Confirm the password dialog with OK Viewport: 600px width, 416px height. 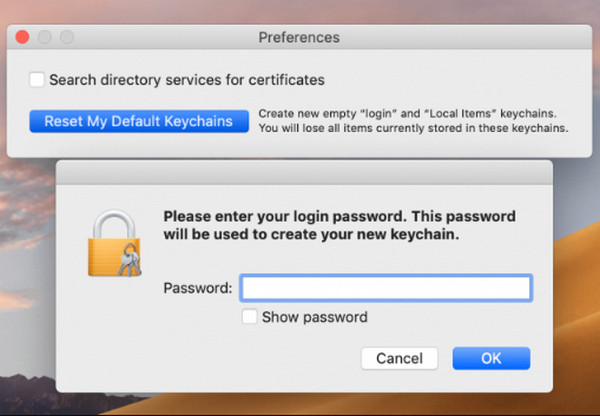pyautogui.click(x=491, y=358)
